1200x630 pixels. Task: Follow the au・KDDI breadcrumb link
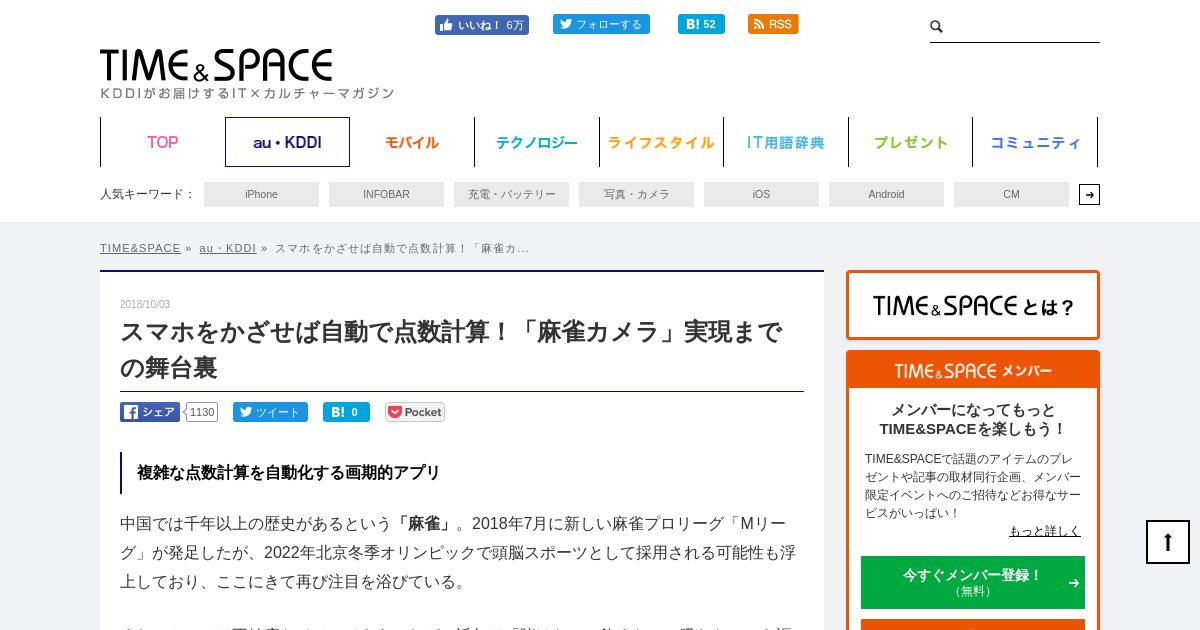click(227, 248)
